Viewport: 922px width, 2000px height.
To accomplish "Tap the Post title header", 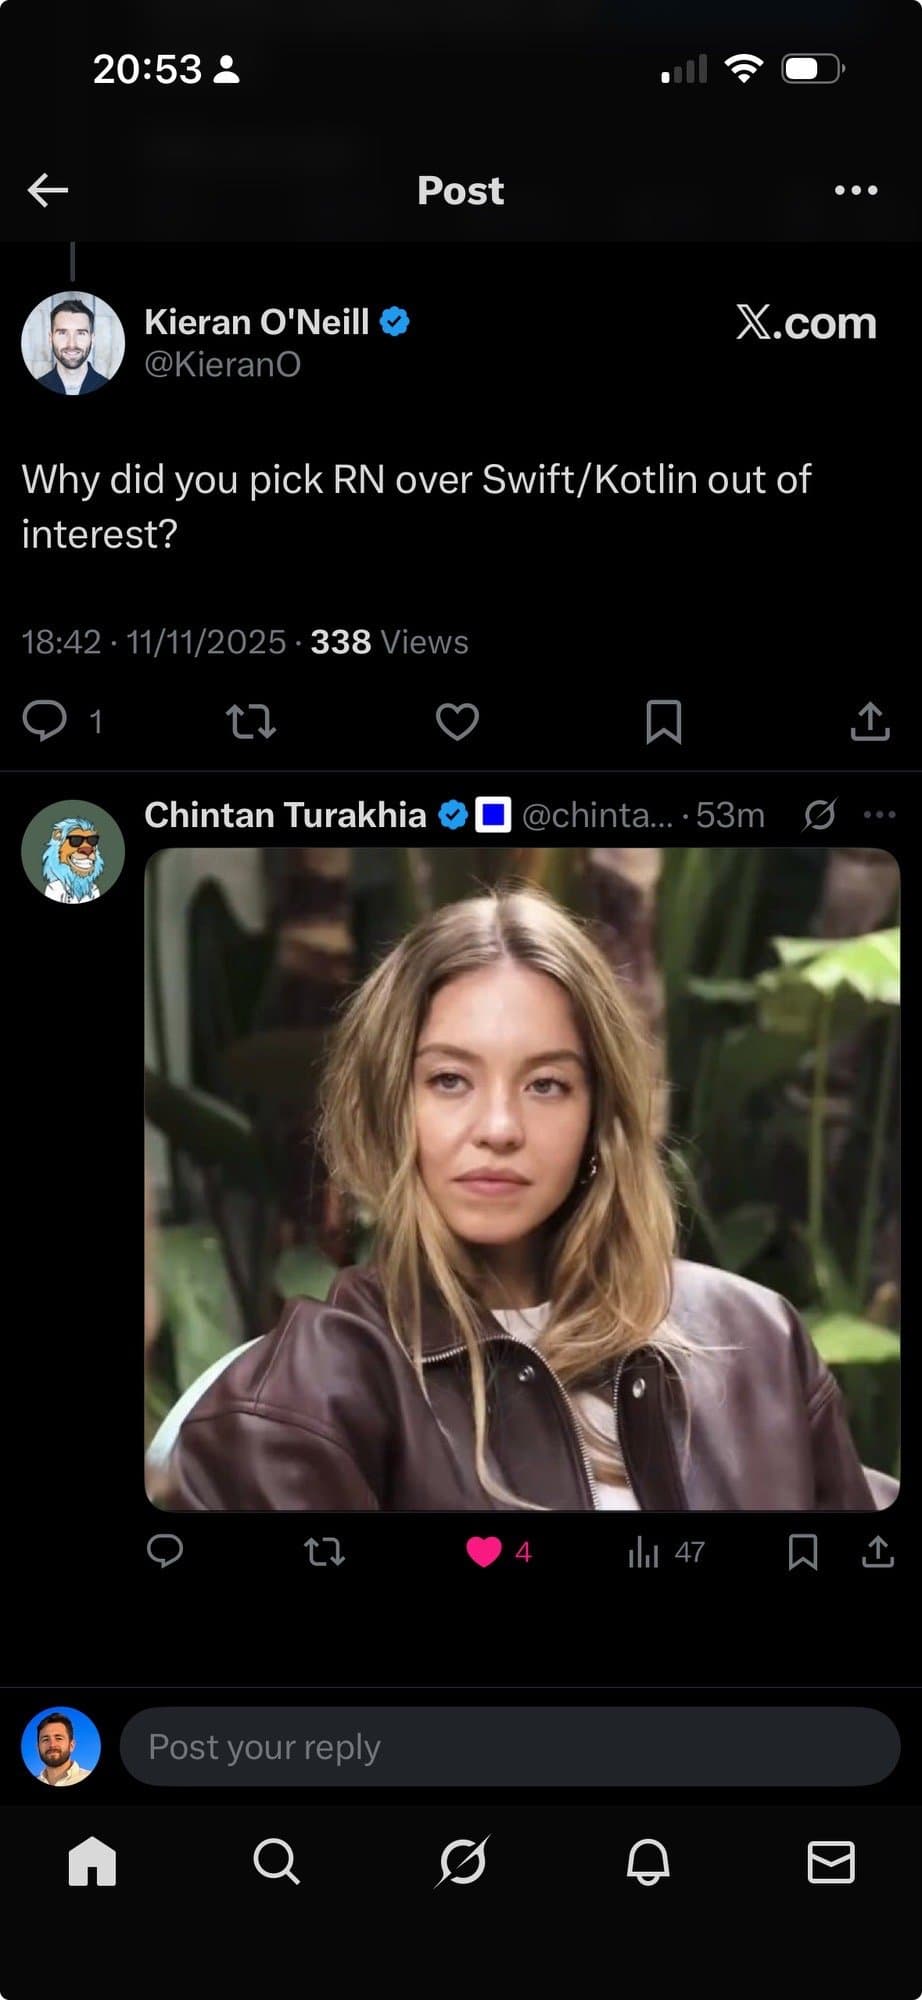I will 461,190.
